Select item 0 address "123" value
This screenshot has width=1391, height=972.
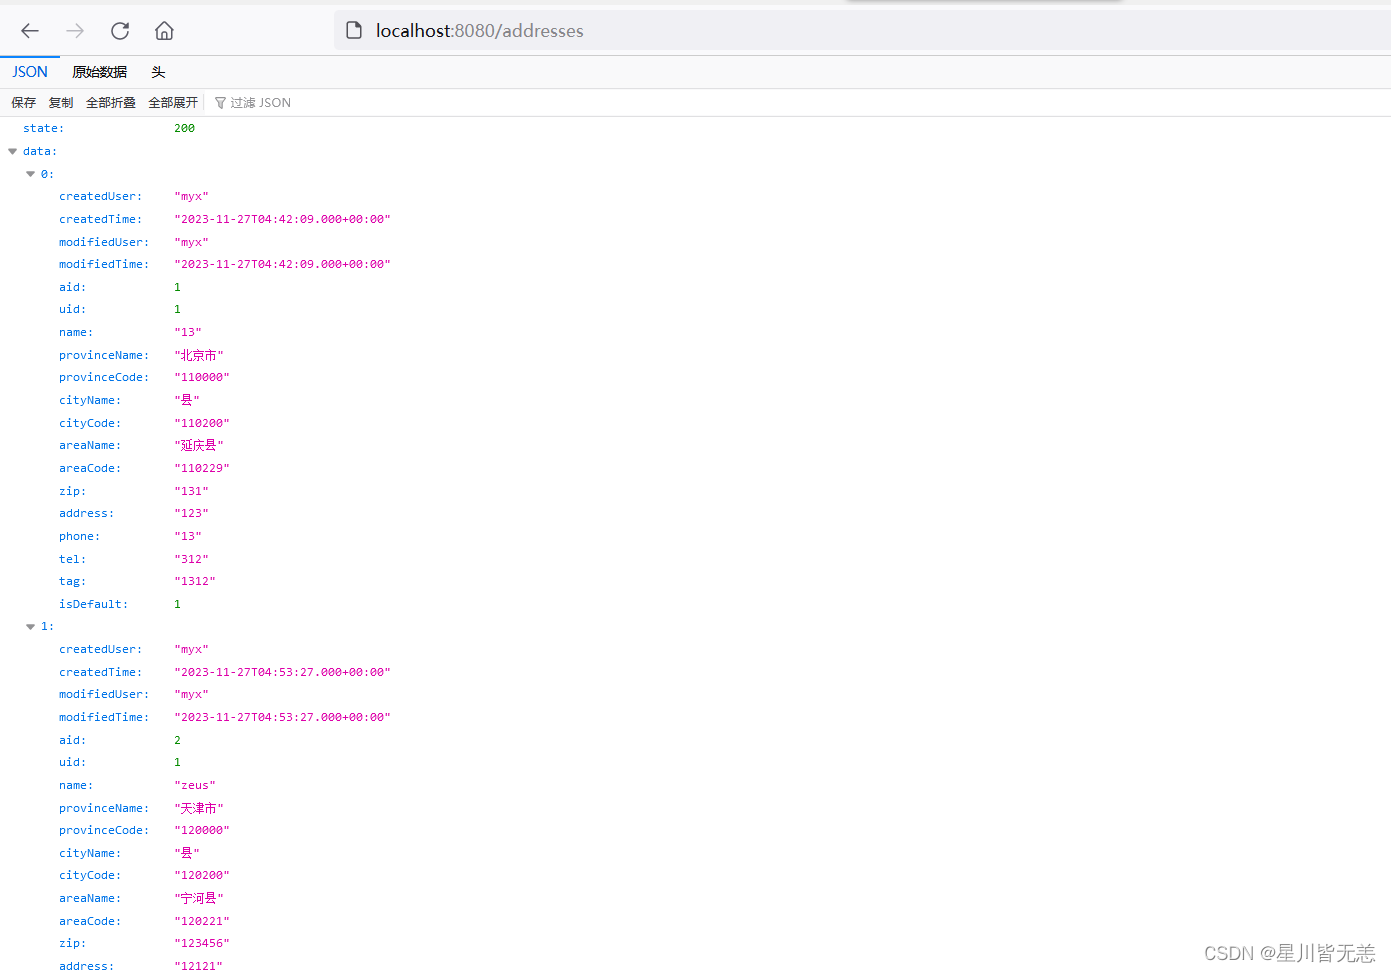click(191, 513)
